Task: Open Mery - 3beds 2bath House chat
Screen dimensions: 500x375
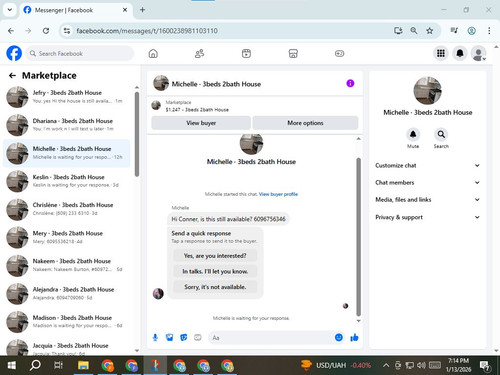Action: pyautogui.click(x=67, y=237)
